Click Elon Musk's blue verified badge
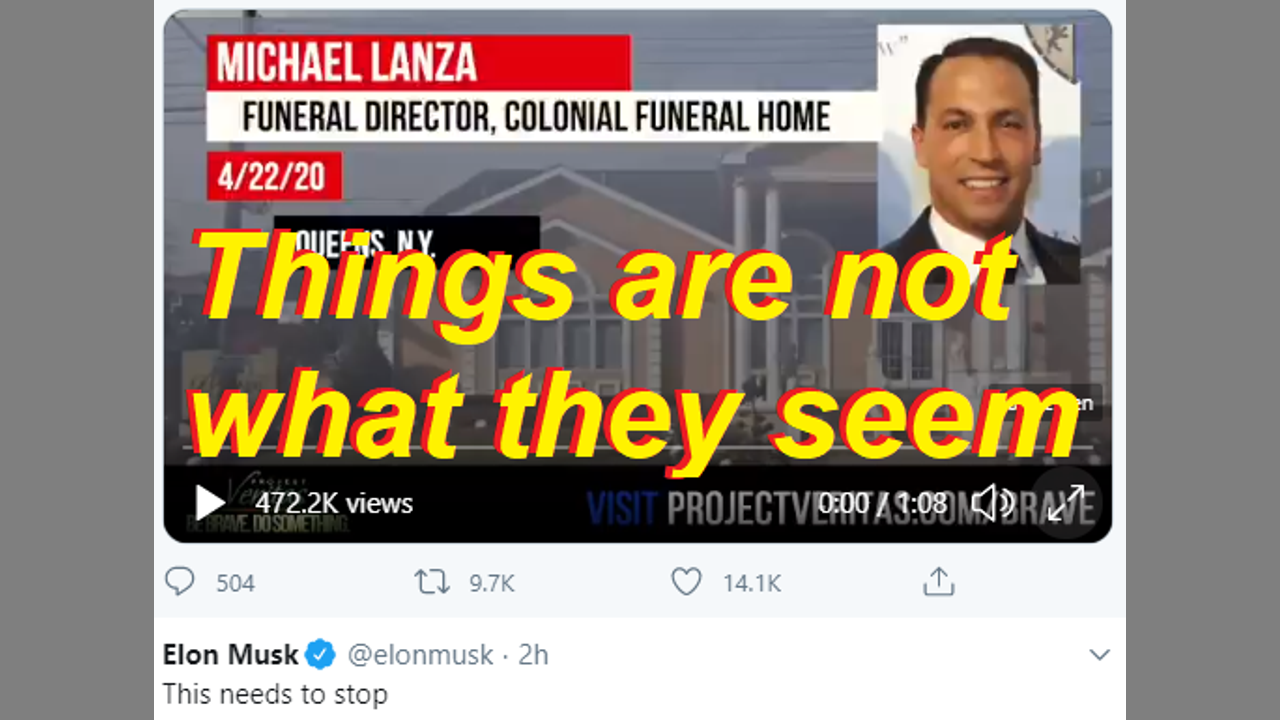 320,655
